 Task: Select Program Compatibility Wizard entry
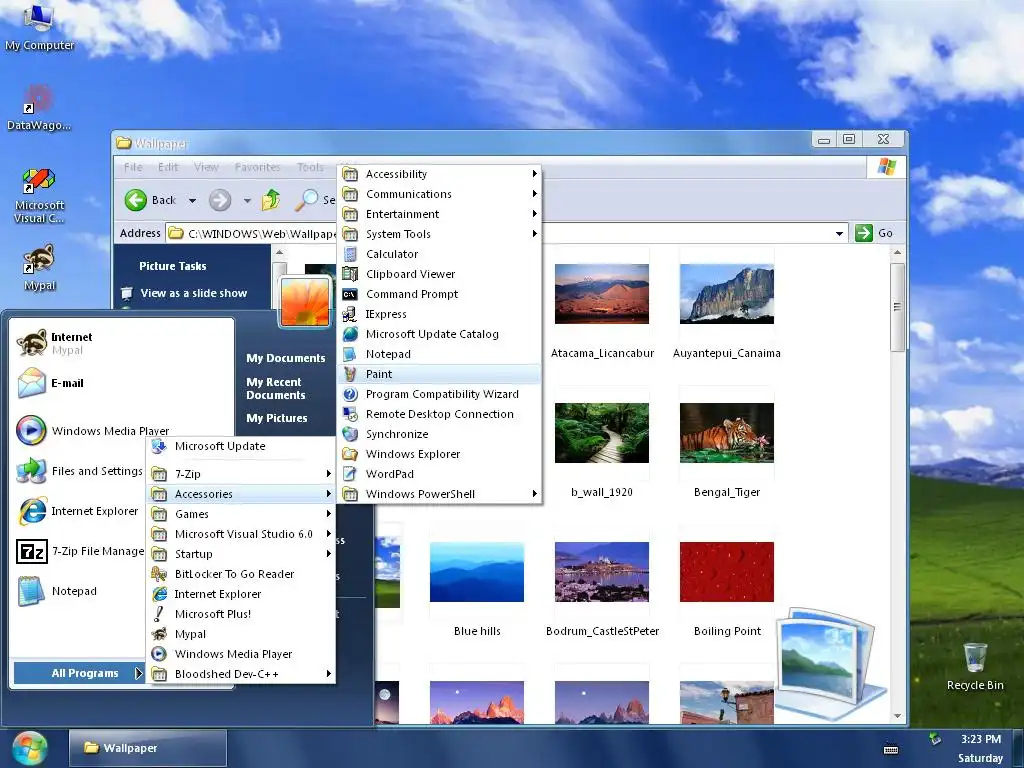pos(440,394)
